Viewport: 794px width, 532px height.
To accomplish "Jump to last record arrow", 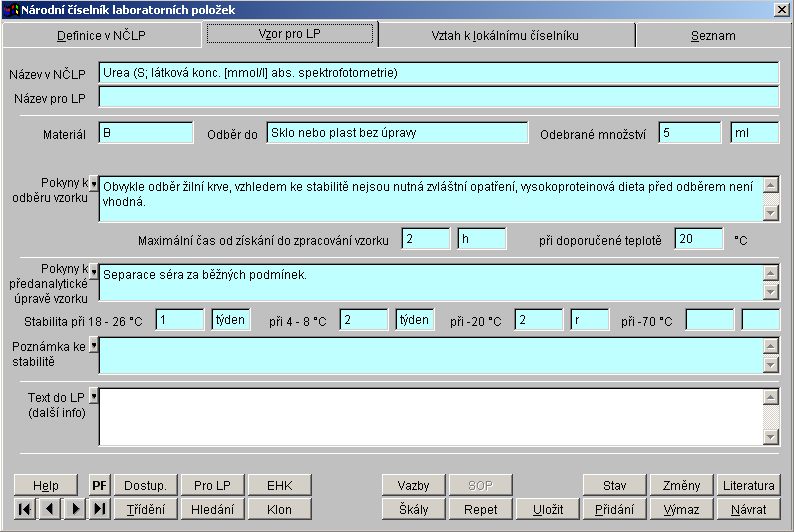I will click(x=99, y=509).
